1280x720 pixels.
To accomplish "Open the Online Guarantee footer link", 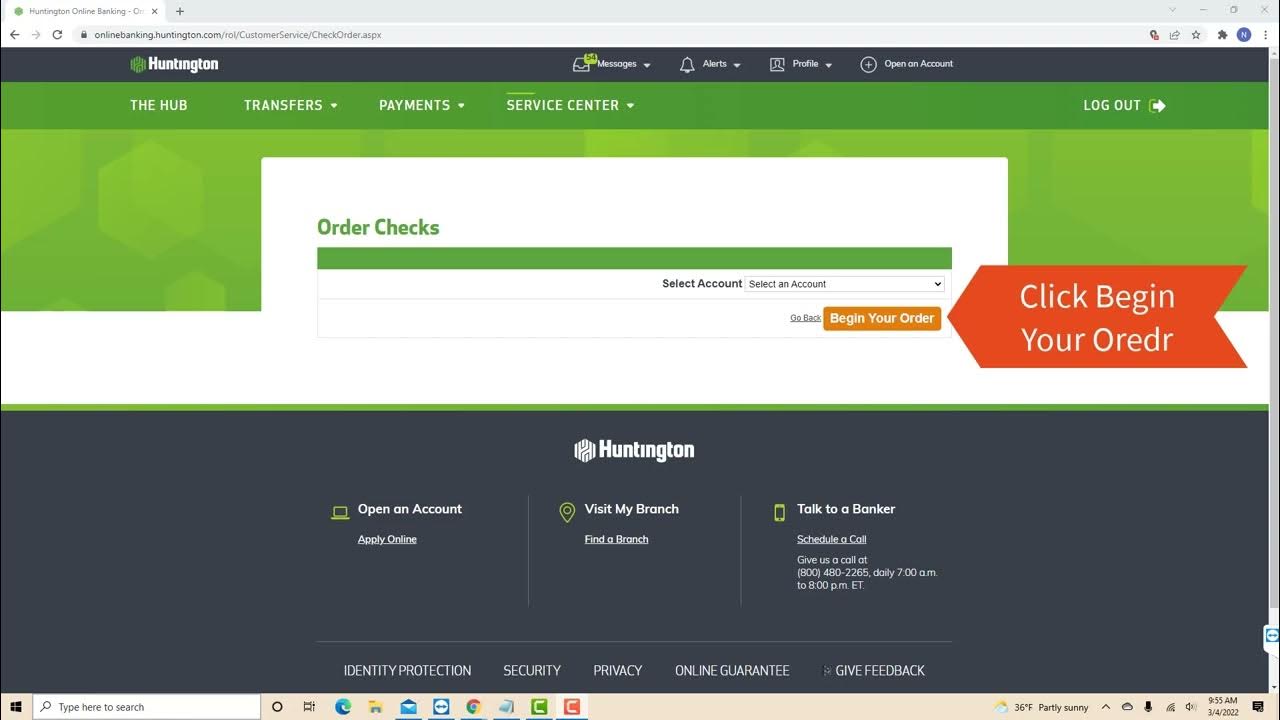I will [732, 671].
